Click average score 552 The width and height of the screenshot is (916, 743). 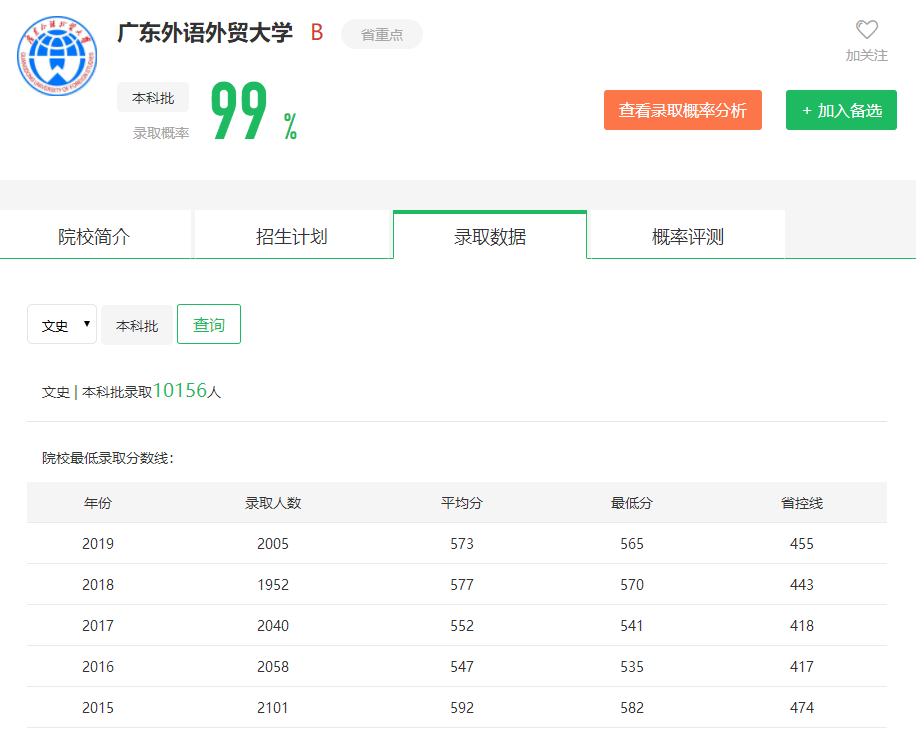[462, 626]
